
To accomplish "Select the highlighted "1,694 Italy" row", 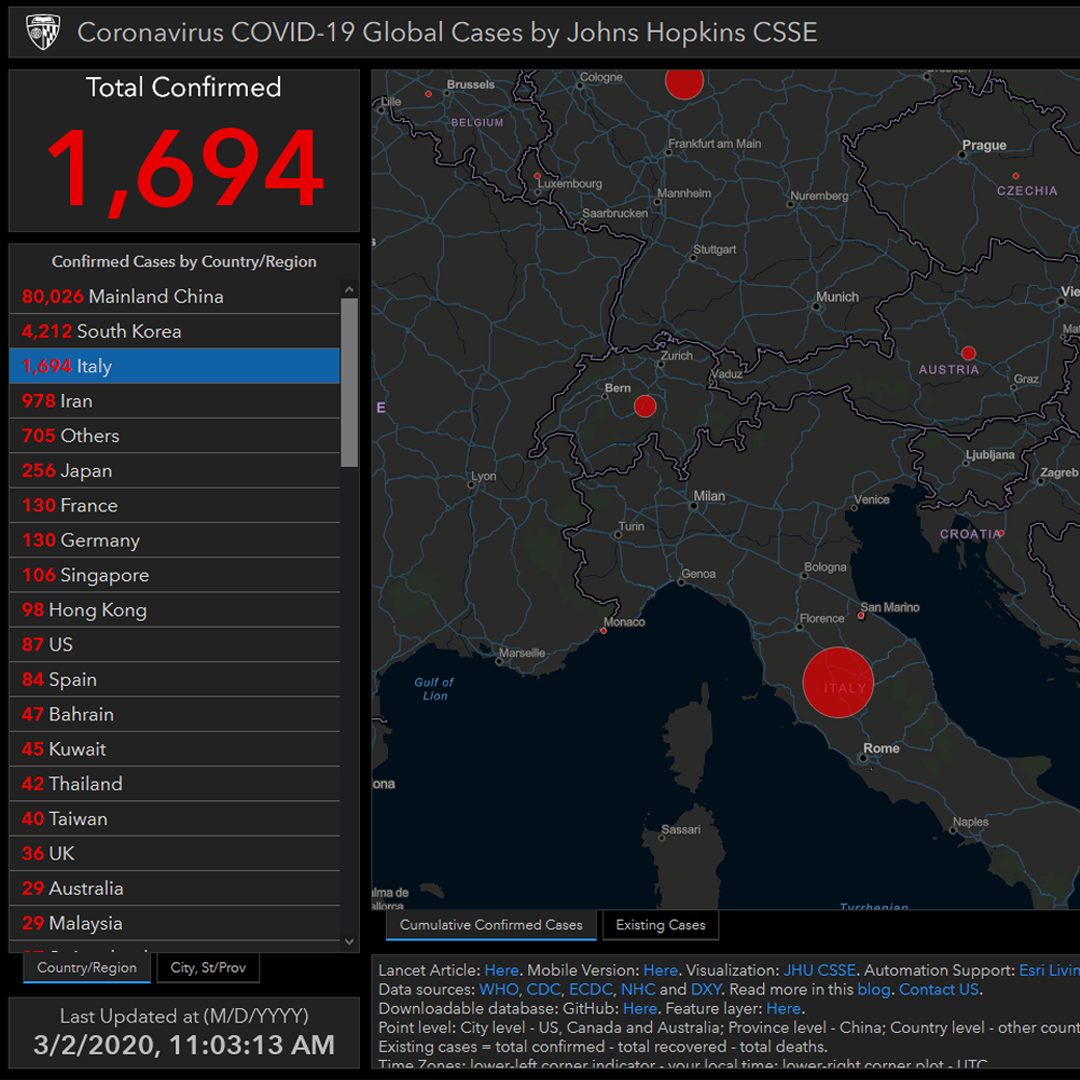I will 174,366.
